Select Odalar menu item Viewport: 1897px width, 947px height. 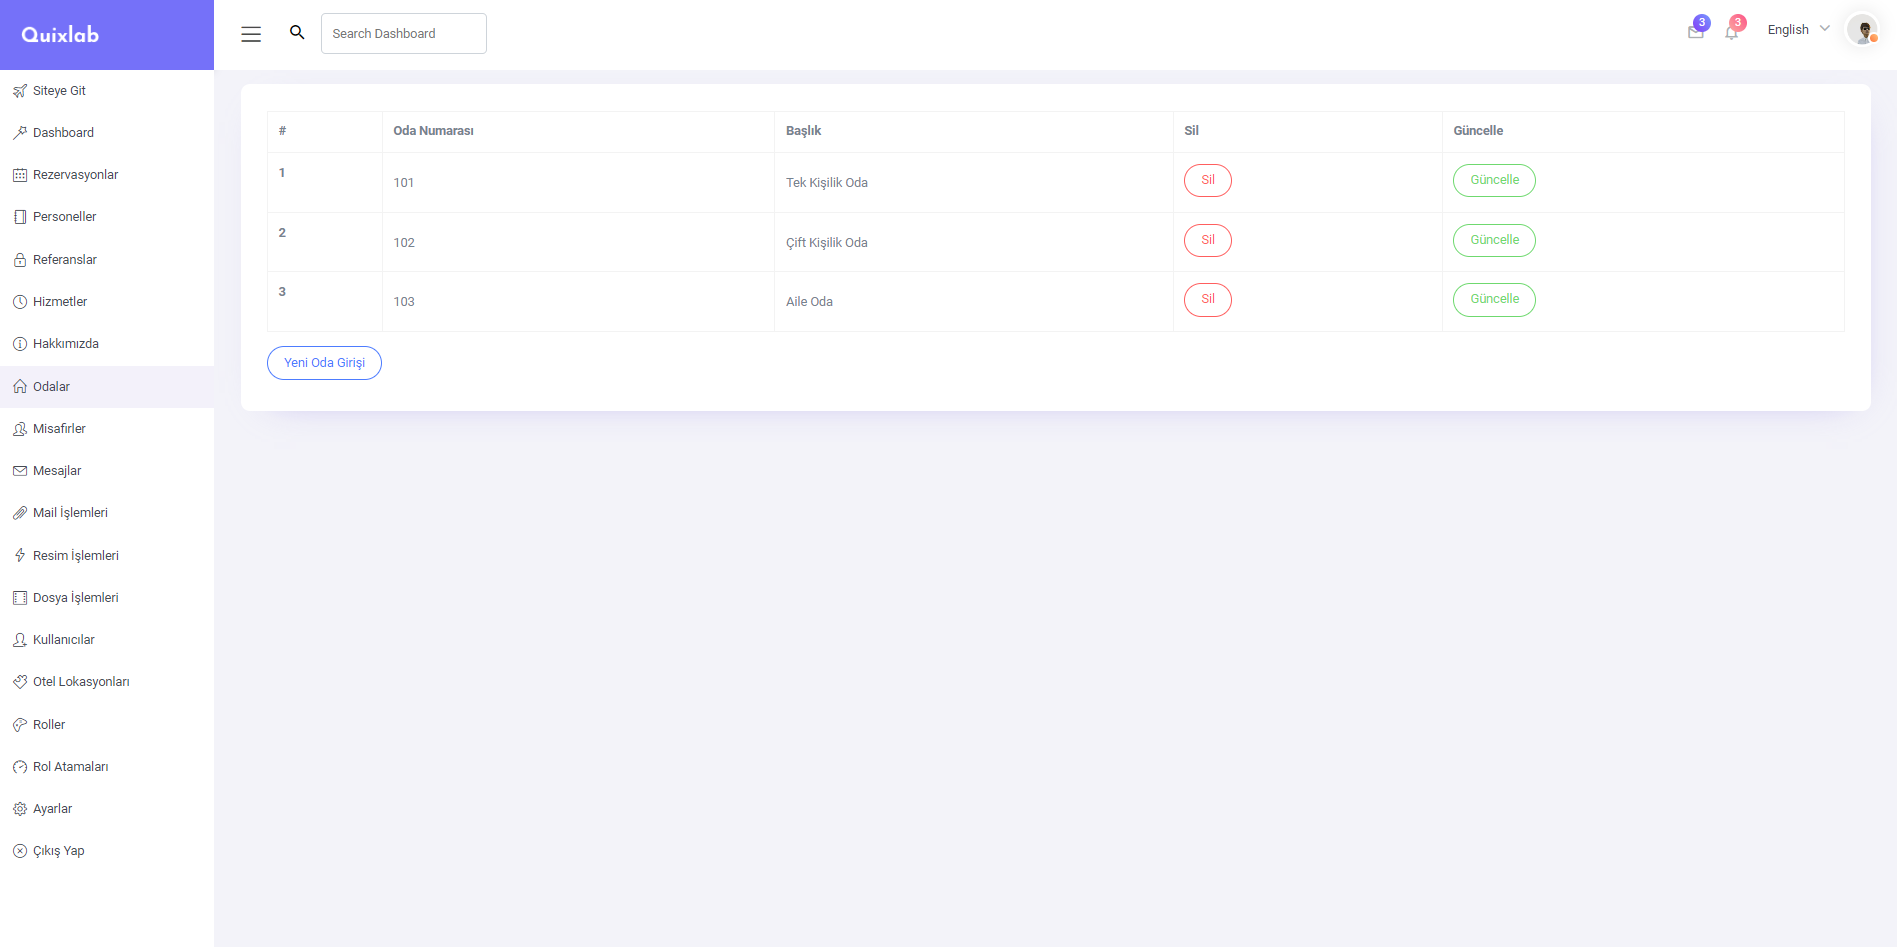coord(107,387)
